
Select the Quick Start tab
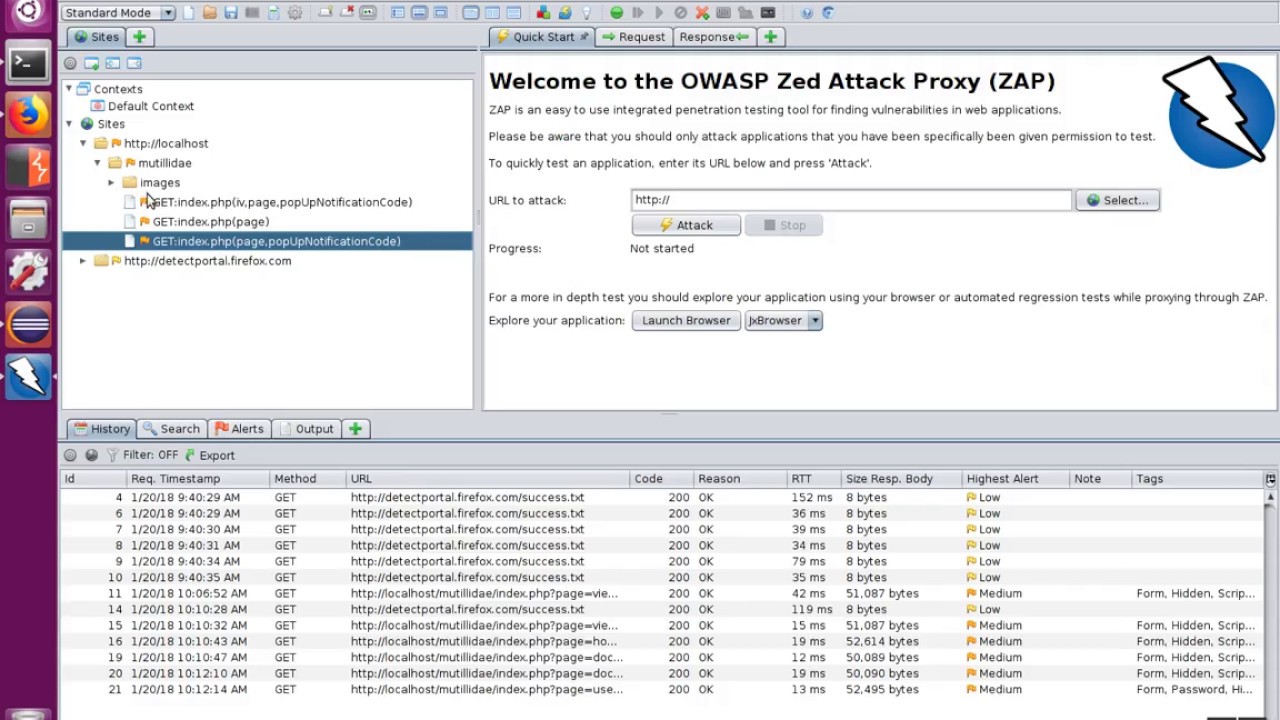pos(541,37)
